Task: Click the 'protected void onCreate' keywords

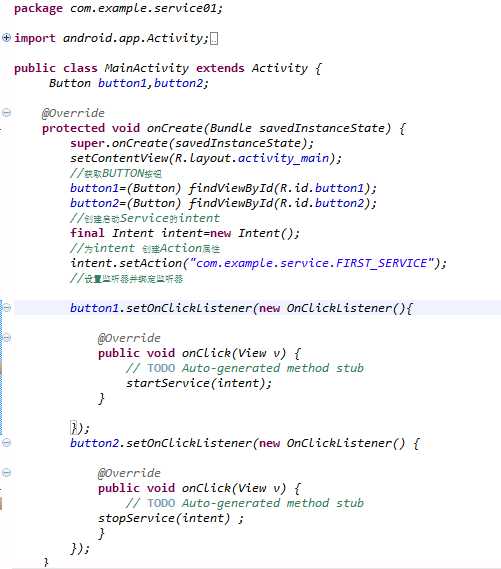Action: (x=122, y=128)
